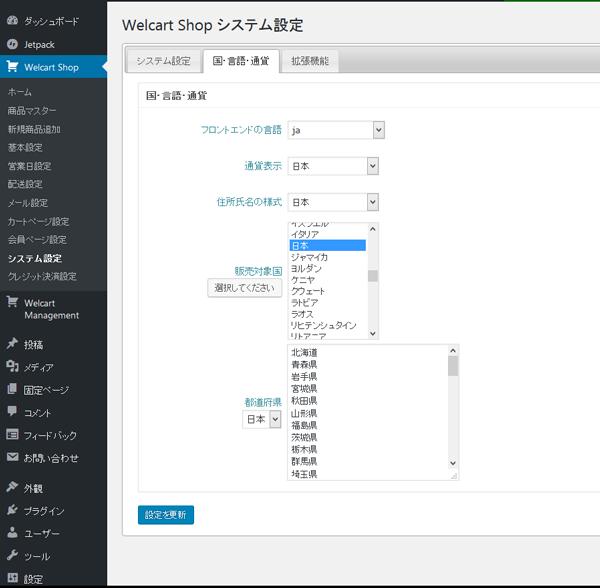Click the ユーザー person icon
Screen dimensions: 600x588
12,532
